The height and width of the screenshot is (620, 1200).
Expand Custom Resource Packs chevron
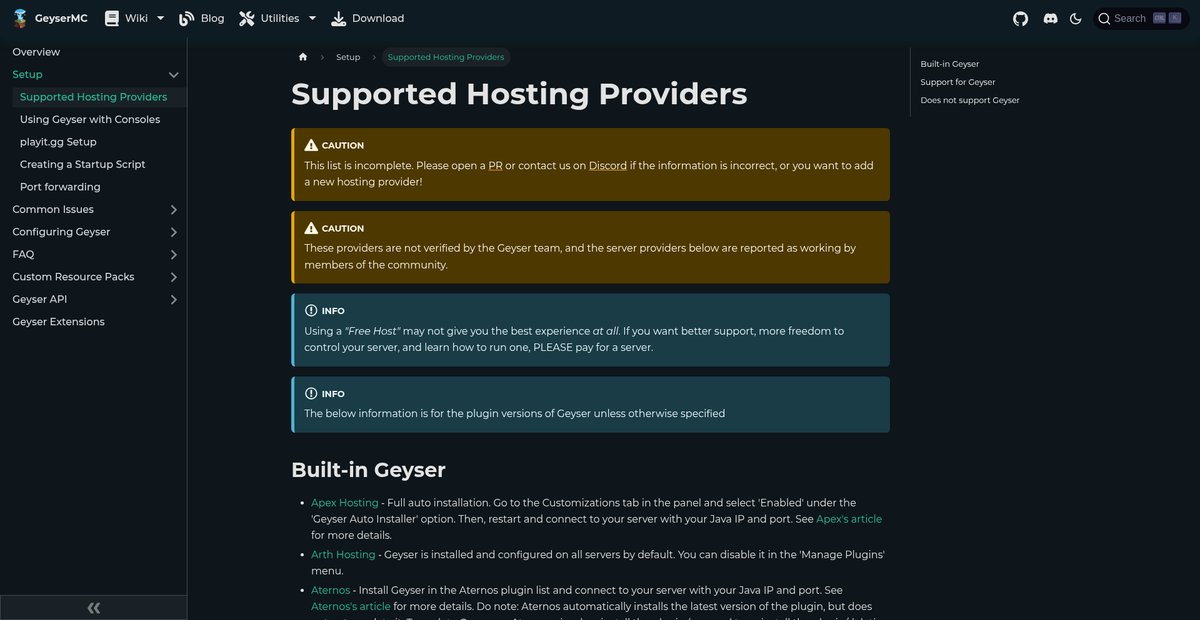coord(173,277)
